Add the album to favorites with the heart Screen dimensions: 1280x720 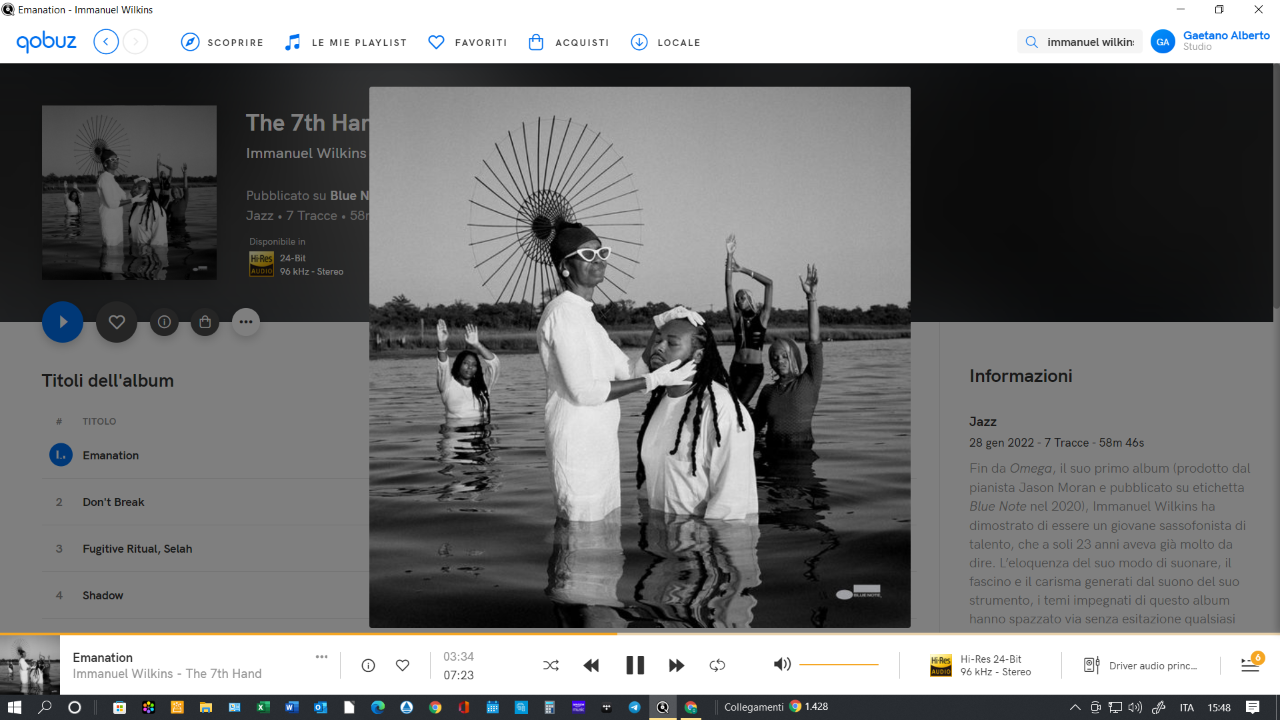[x=116, y=322]
